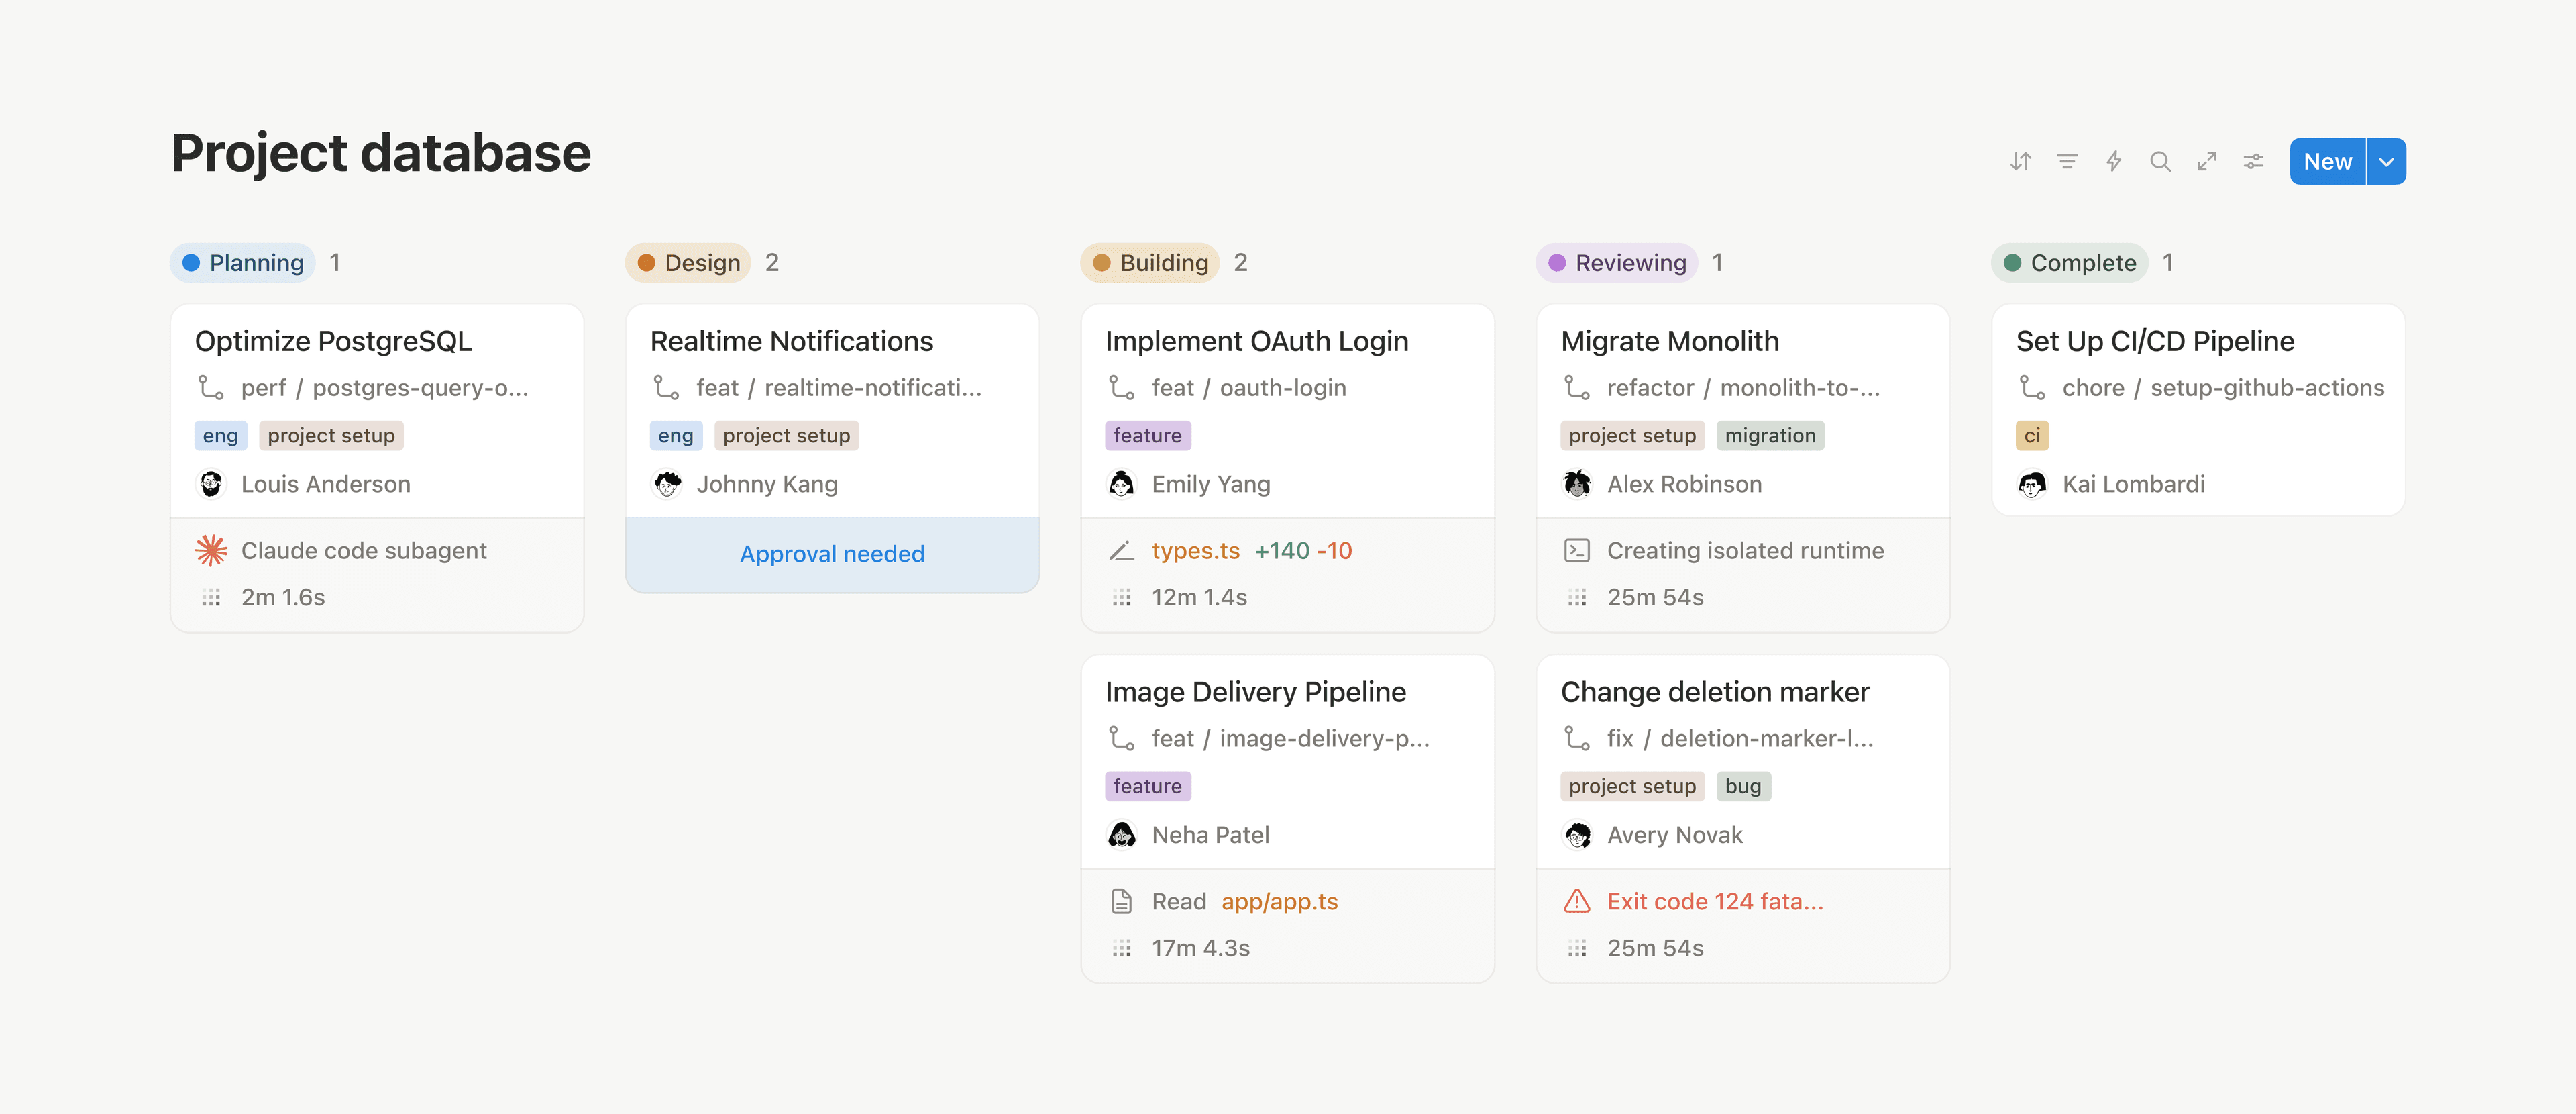Expand the New button dropdown arrow
Image resolution: width=2576 pixels, height=1114 pixels.
click(2386, 161)
